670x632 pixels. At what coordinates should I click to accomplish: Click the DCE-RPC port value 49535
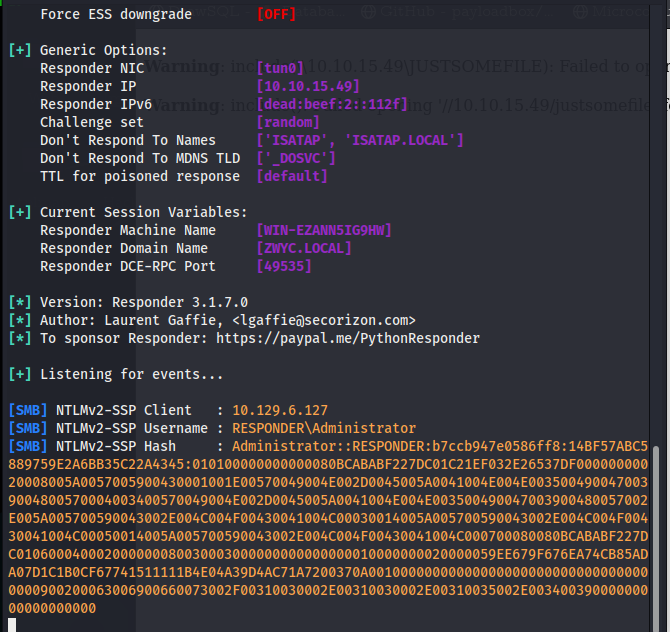284,266
